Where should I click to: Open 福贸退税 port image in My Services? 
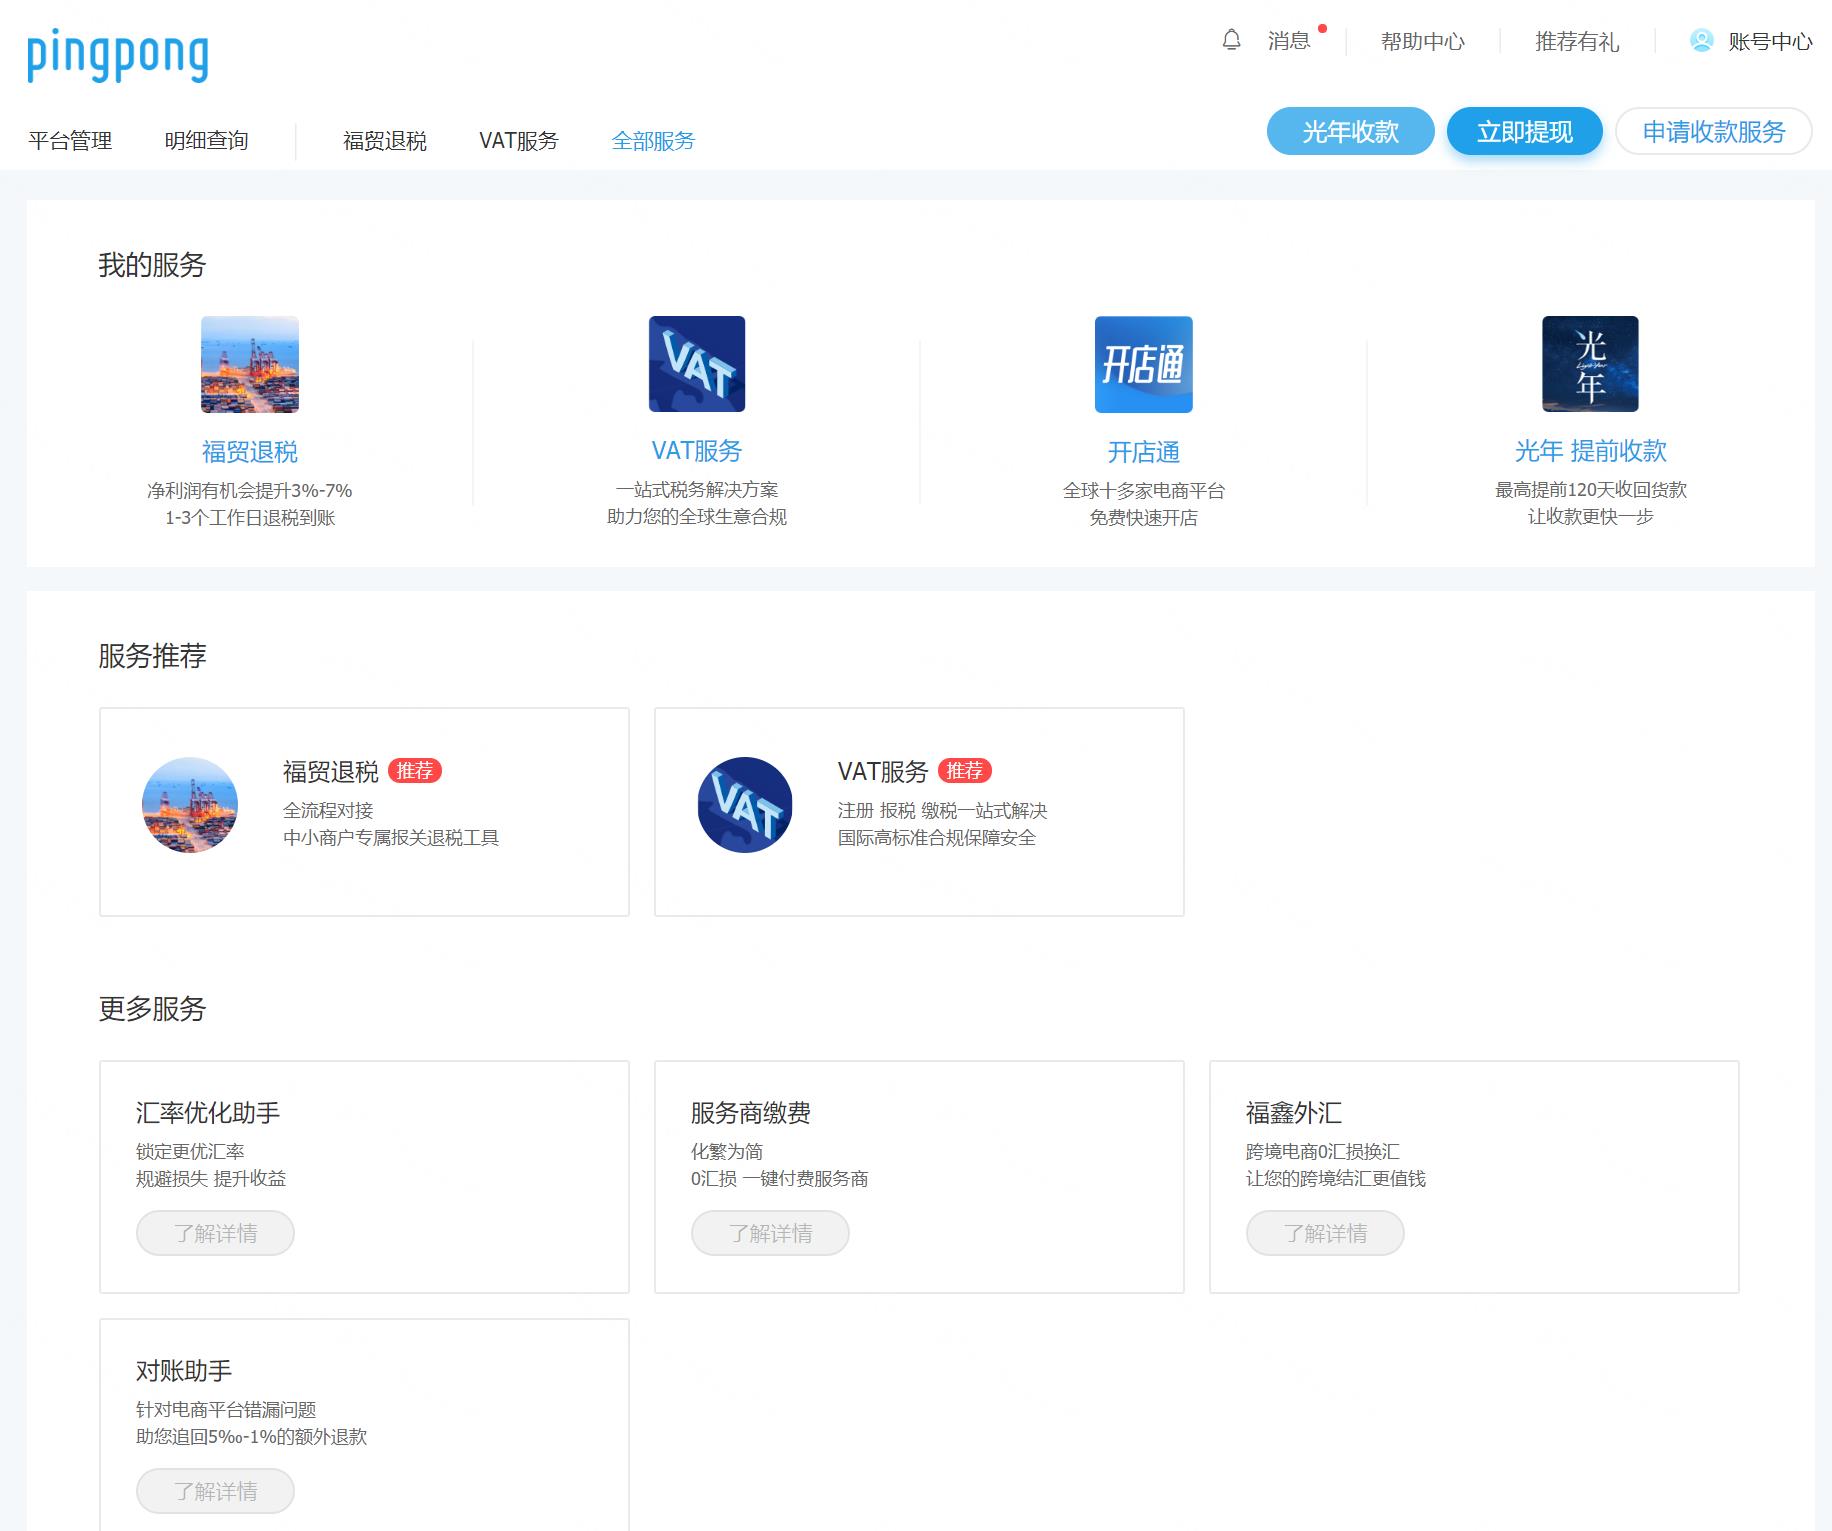click(250, 364)
